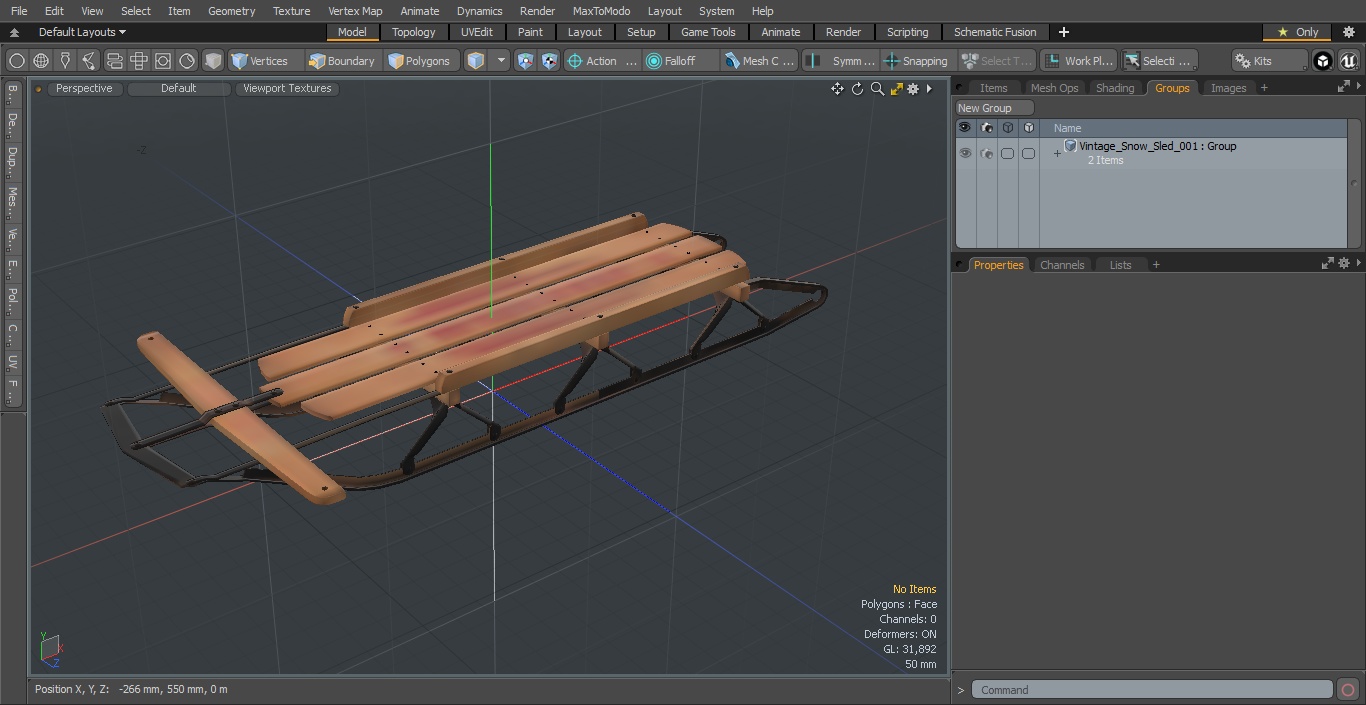This screenshot has height=705, width=1366.
Task: Click the eye column header in Groups list
Action: pos(965,128)
